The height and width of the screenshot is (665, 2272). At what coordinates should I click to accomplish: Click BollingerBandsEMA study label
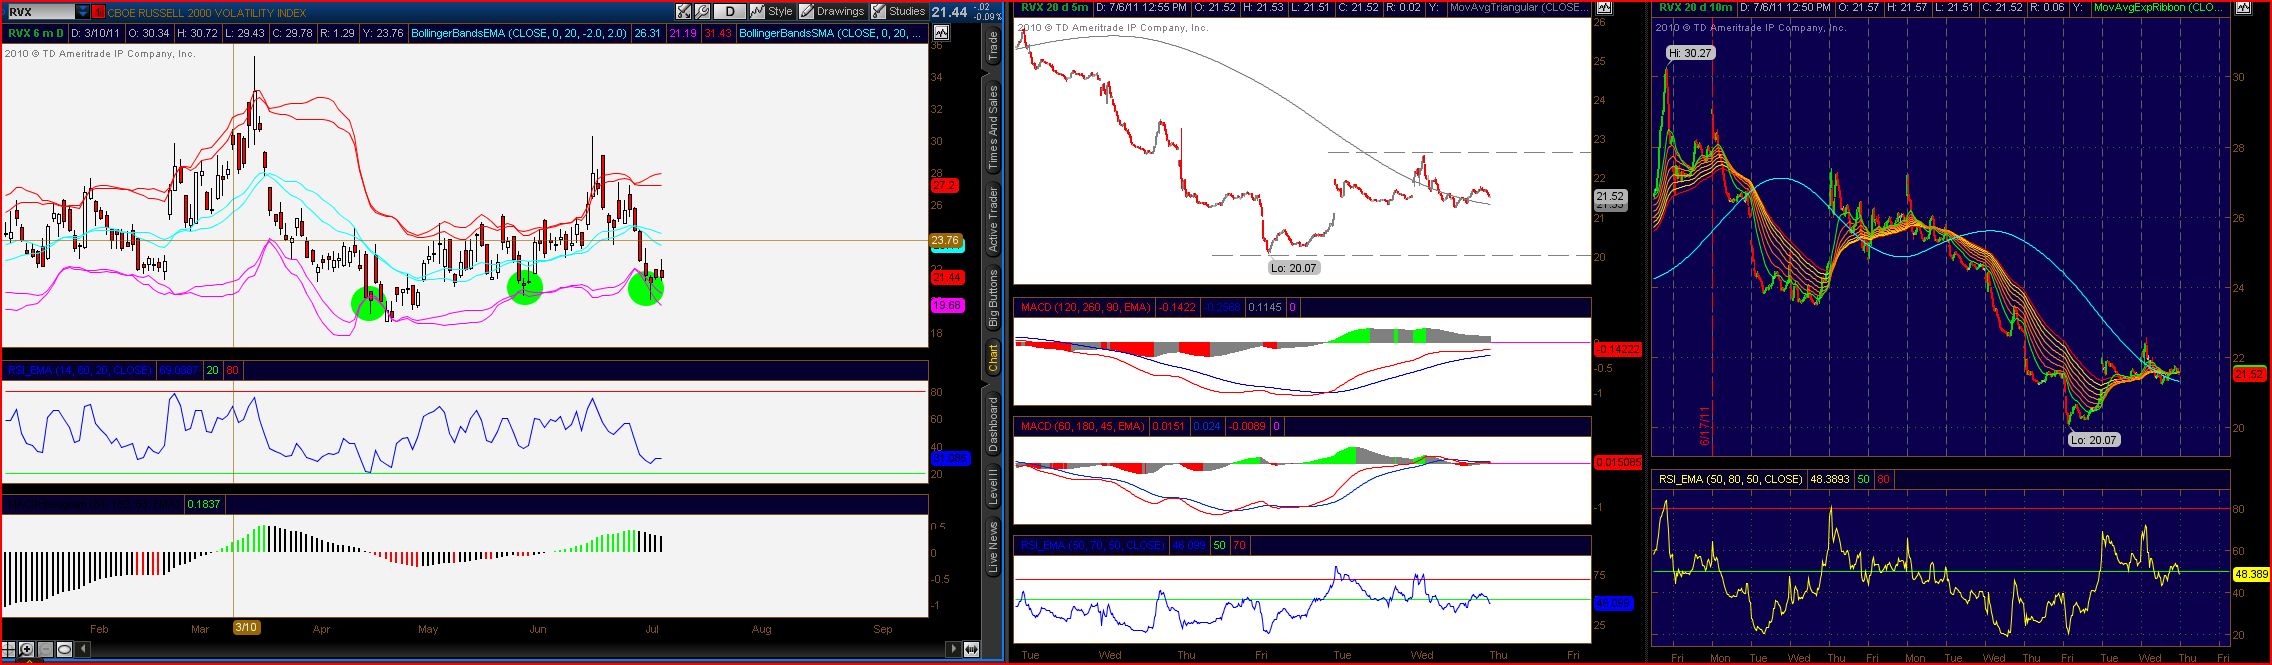coord(518,33)
